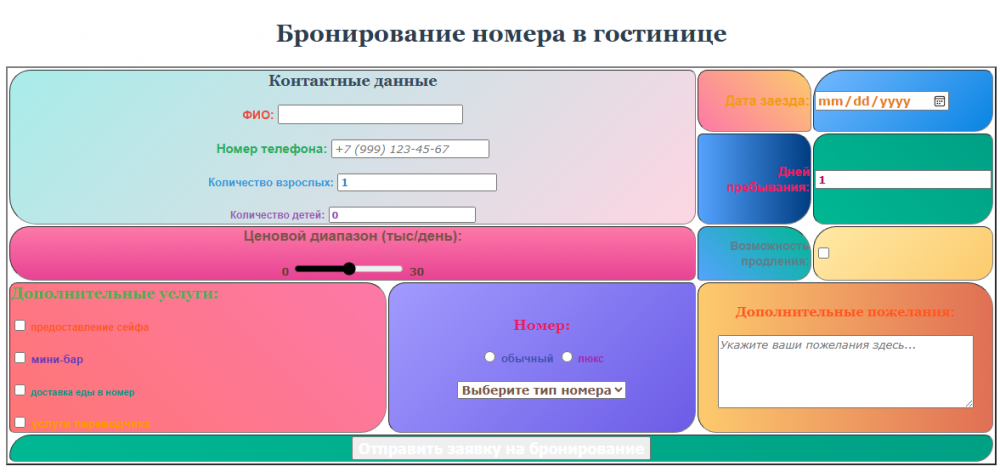Click the 'Дополнительные услуги:' heading

[x=115, y=293]
